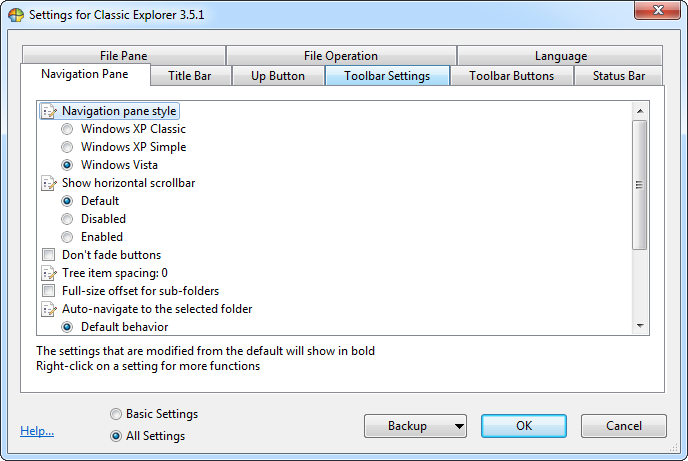Viewport: 688px width, 461px height.
Task: Click the settings list vertical scrollbar thumb
Action: 640,184
